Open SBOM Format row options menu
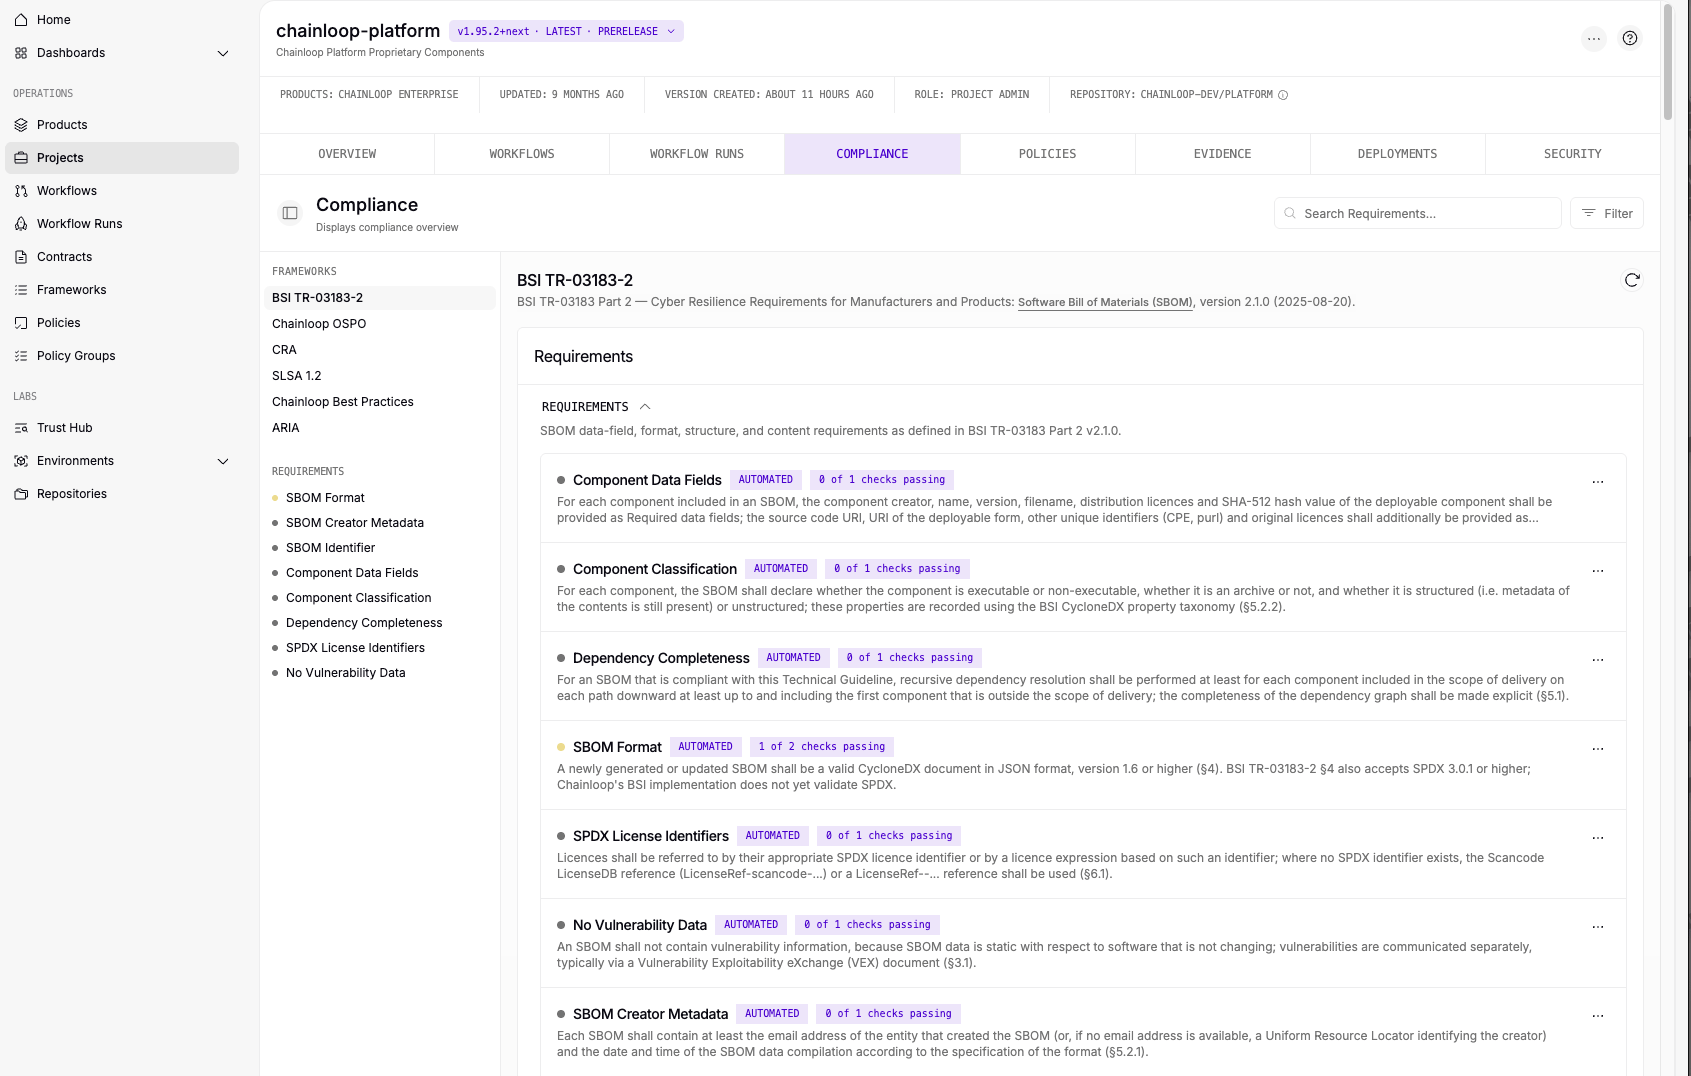The height and width of the screenshot is (1076, 1691). pos(1598,749)
